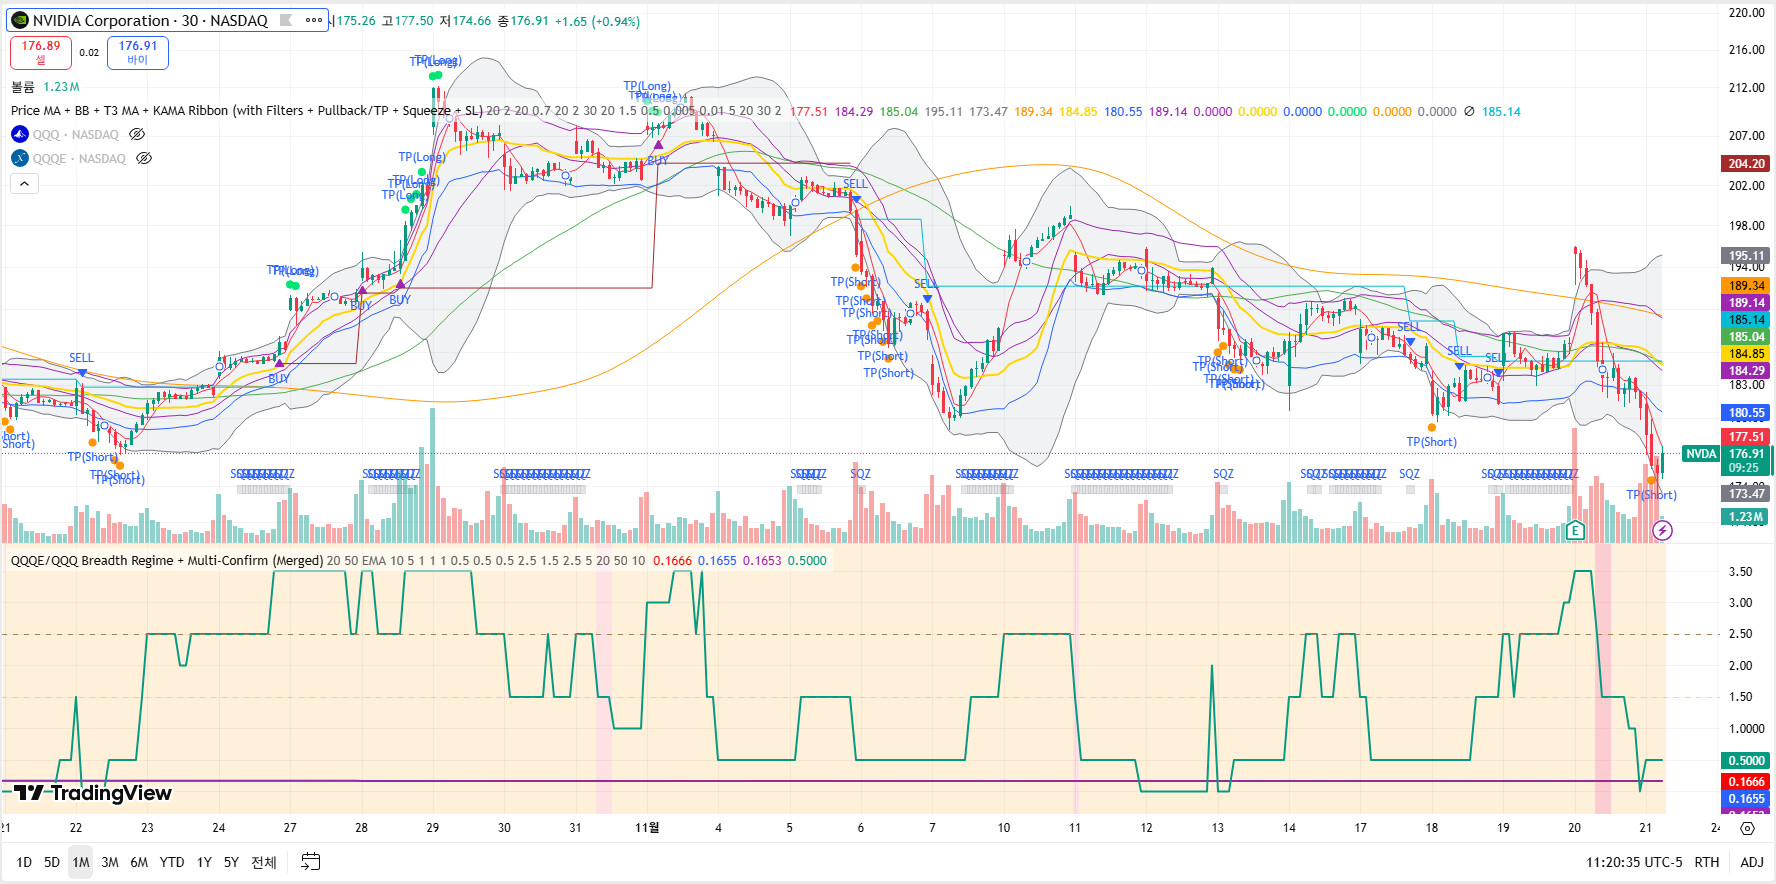
Task: Select the 3M date range
Action: [110, 862]
